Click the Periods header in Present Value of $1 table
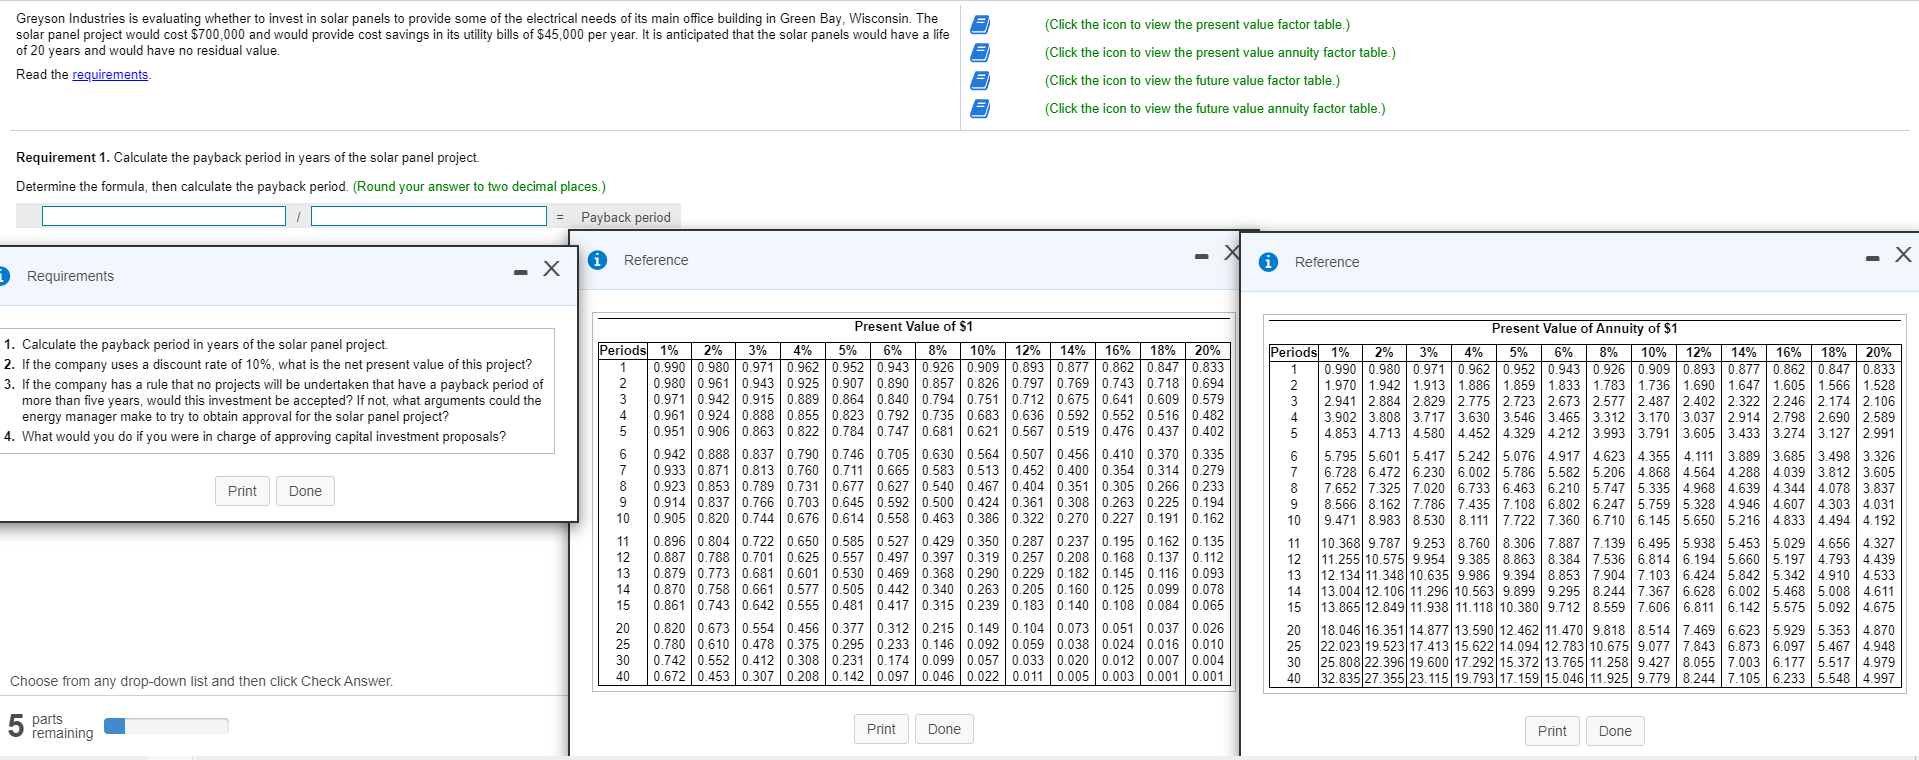This screenshot has height=760, width=1919. pyautogui.click(x=622, y=350)
